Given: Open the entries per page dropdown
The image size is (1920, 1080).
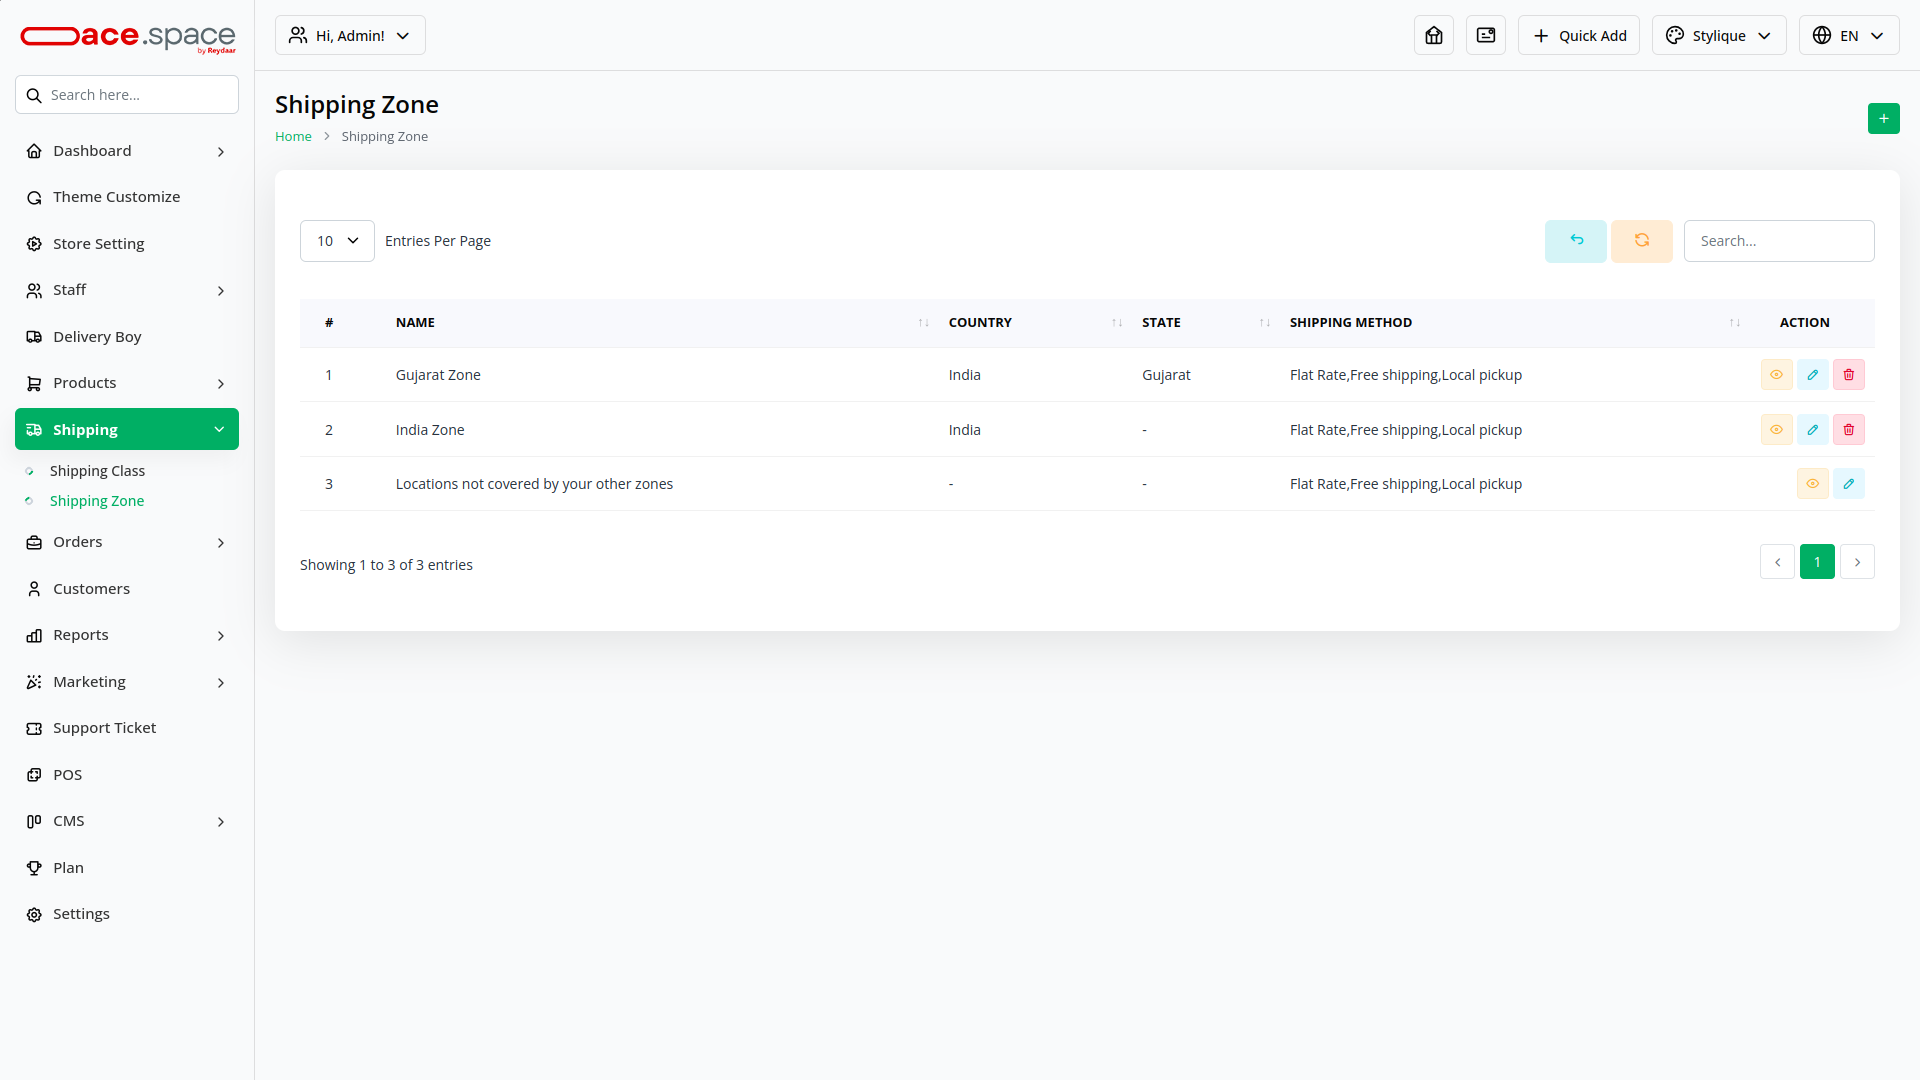Looking at the screenshot, I should 337,241.
